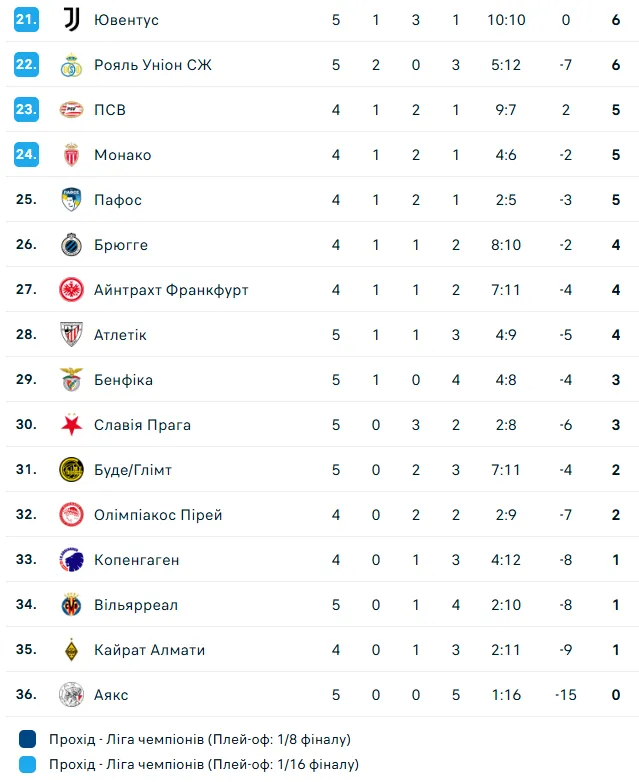Click the dark blue 1/8 final legend swatch
The image size is (639, 782).
(28, 740)
